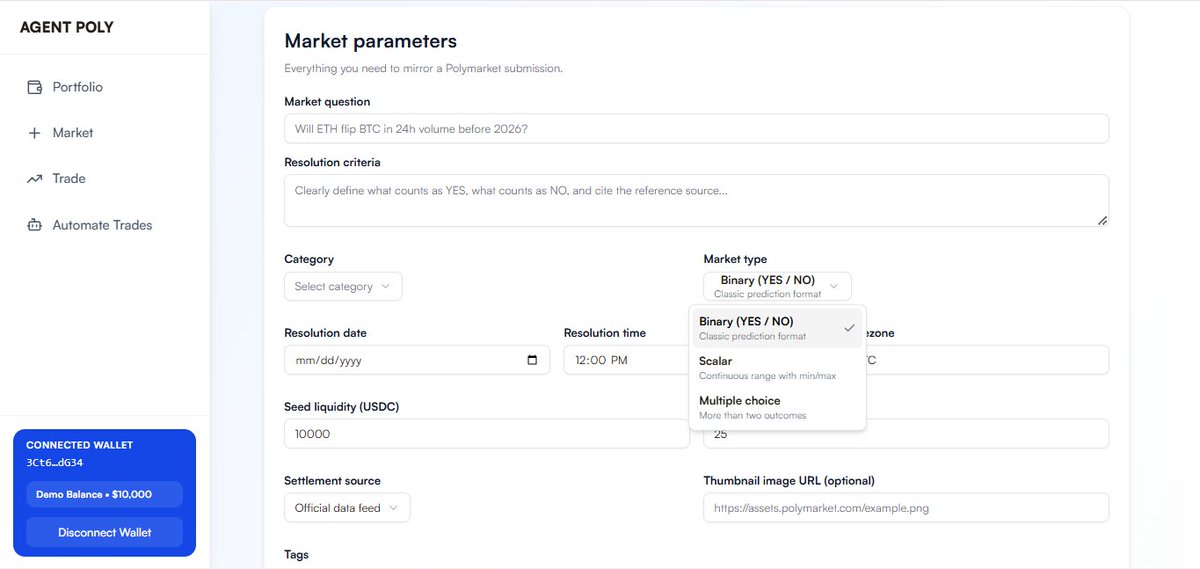The image size is (1200, 569).
Task: Click the checkmark beside Binary (YES / NO)
Action: pyautogui.click(x=849, y=328)
